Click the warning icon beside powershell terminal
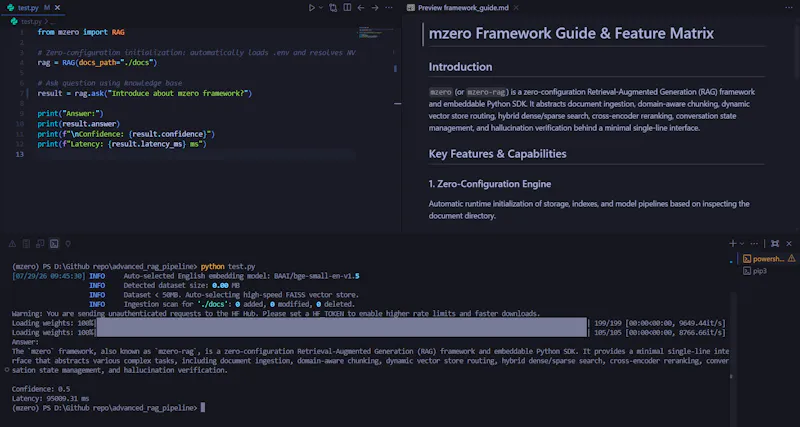The image size is (800, 427). 791,259
